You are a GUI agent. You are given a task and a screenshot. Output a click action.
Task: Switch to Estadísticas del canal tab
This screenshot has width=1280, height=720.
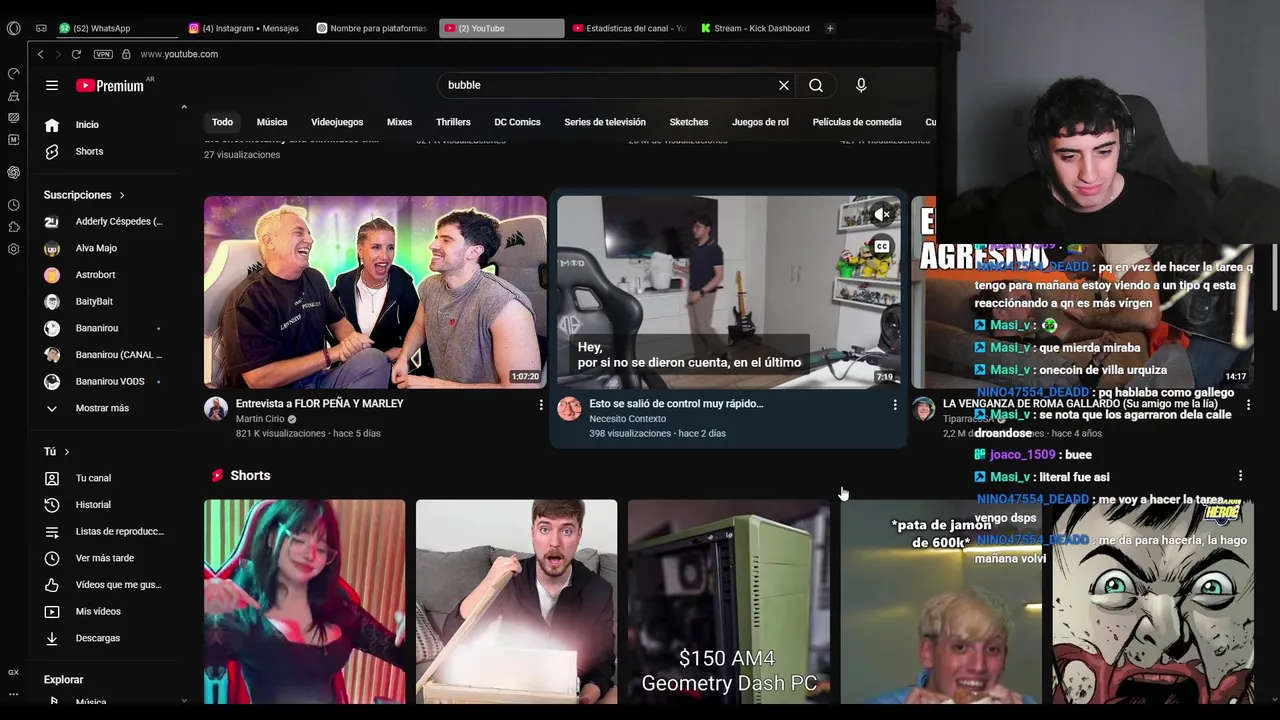630,28
